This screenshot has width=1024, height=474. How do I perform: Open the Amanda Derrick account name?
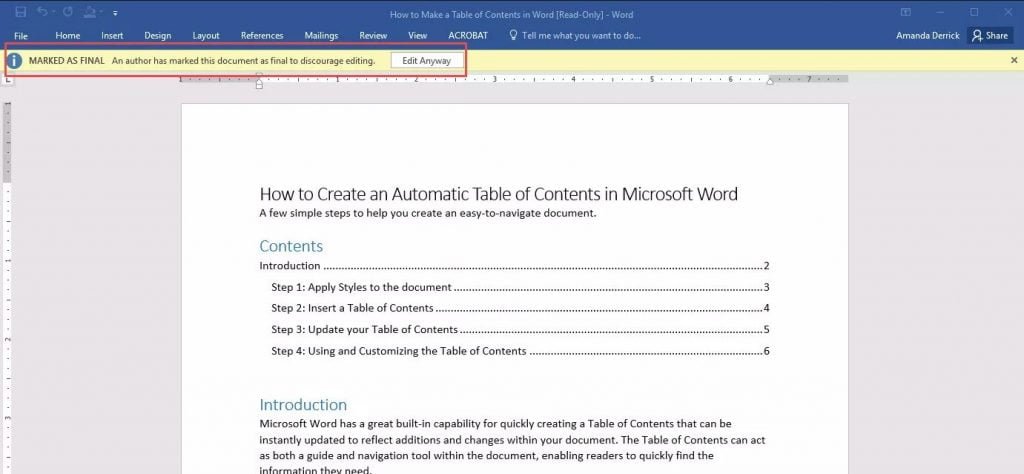click(928, 35)
